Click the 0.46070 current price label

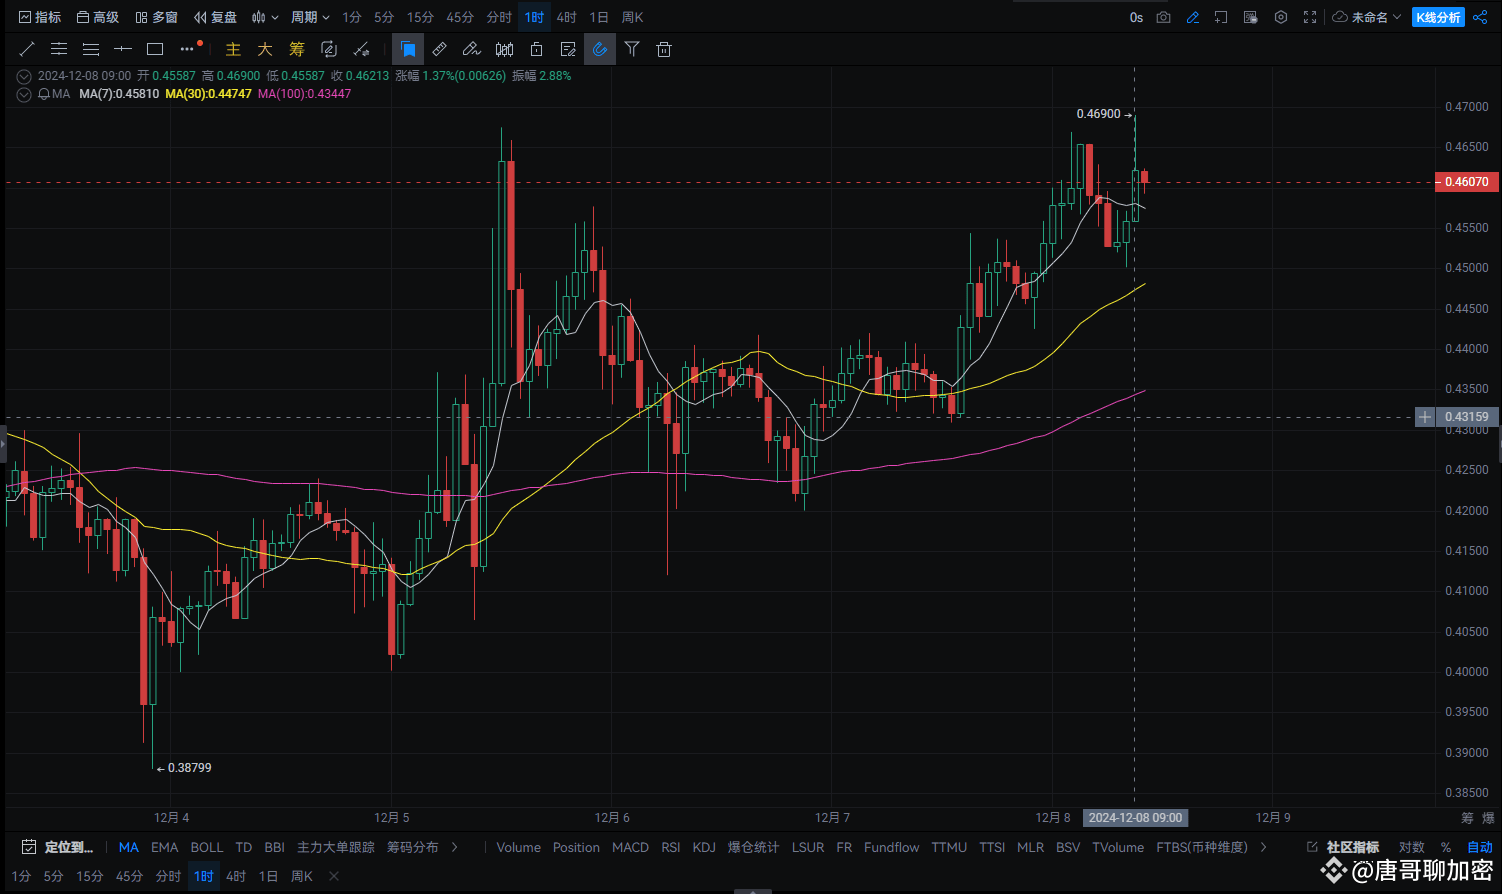pyautogui.click(x=1466, y=182)
